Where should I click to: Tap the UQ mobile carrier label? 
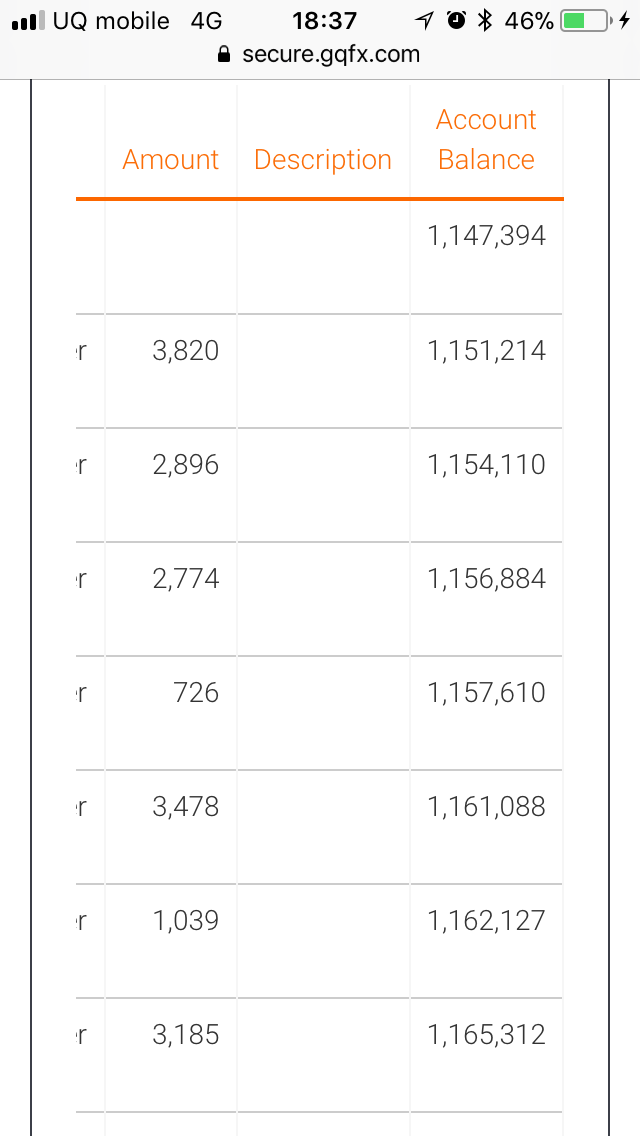111,20
